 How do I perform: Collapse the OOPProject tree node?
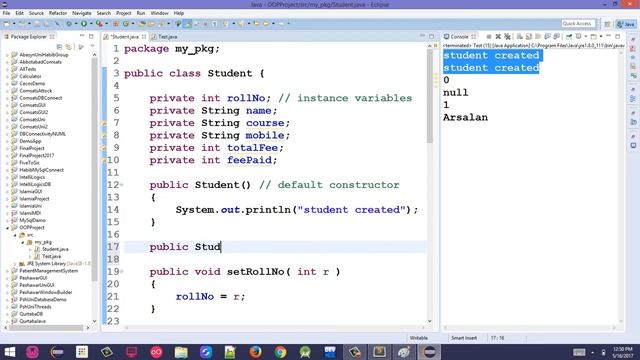[7, 228]
